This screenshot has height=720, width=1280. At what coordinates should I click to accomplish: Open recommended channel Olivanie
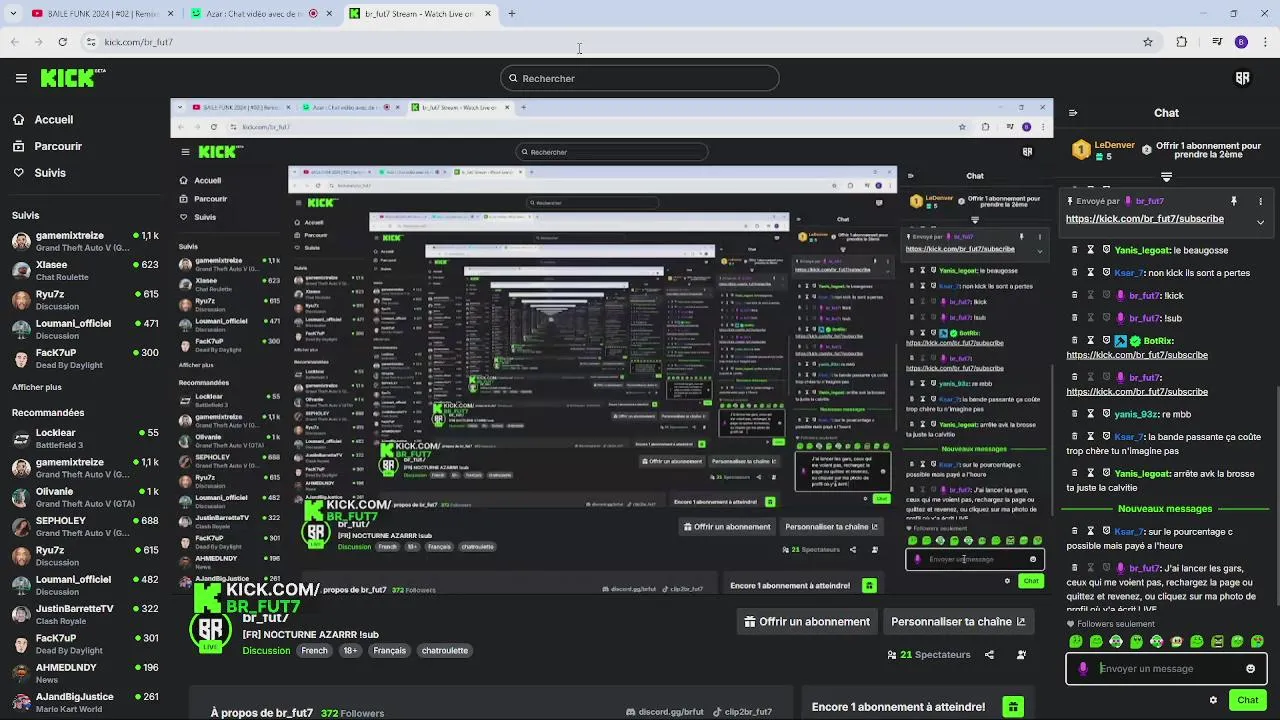click(x=85, y=497)
